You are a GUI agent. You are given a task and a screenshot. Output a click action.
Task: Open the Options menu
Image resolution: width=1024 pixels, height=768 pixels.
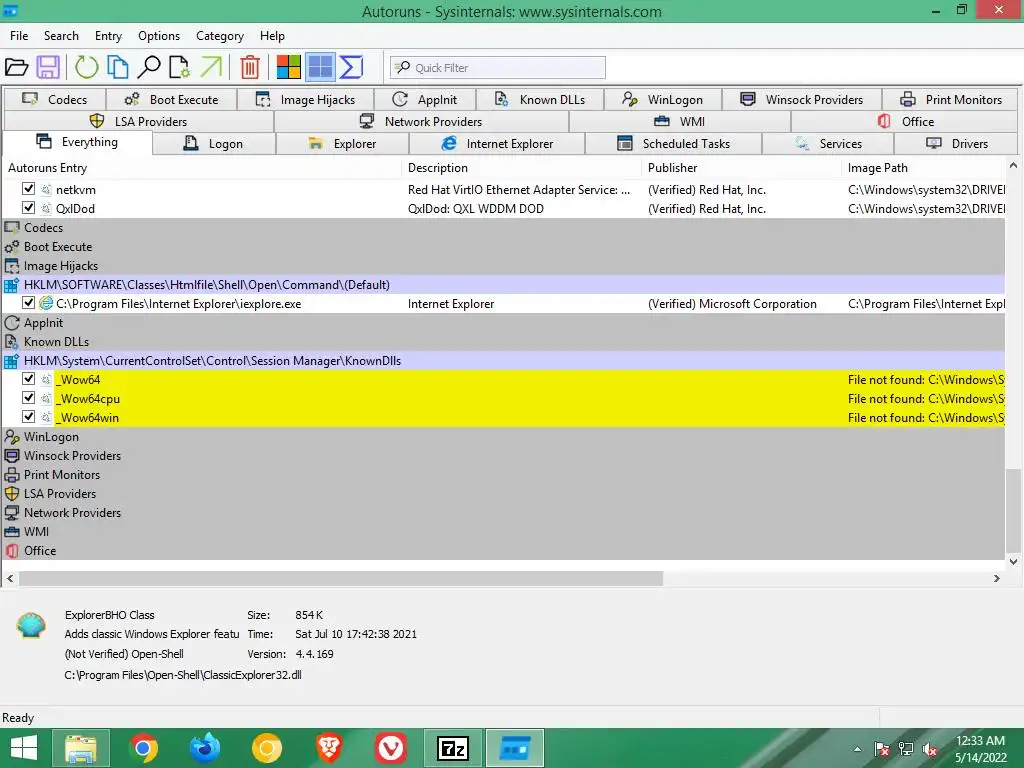coord(159,36)
